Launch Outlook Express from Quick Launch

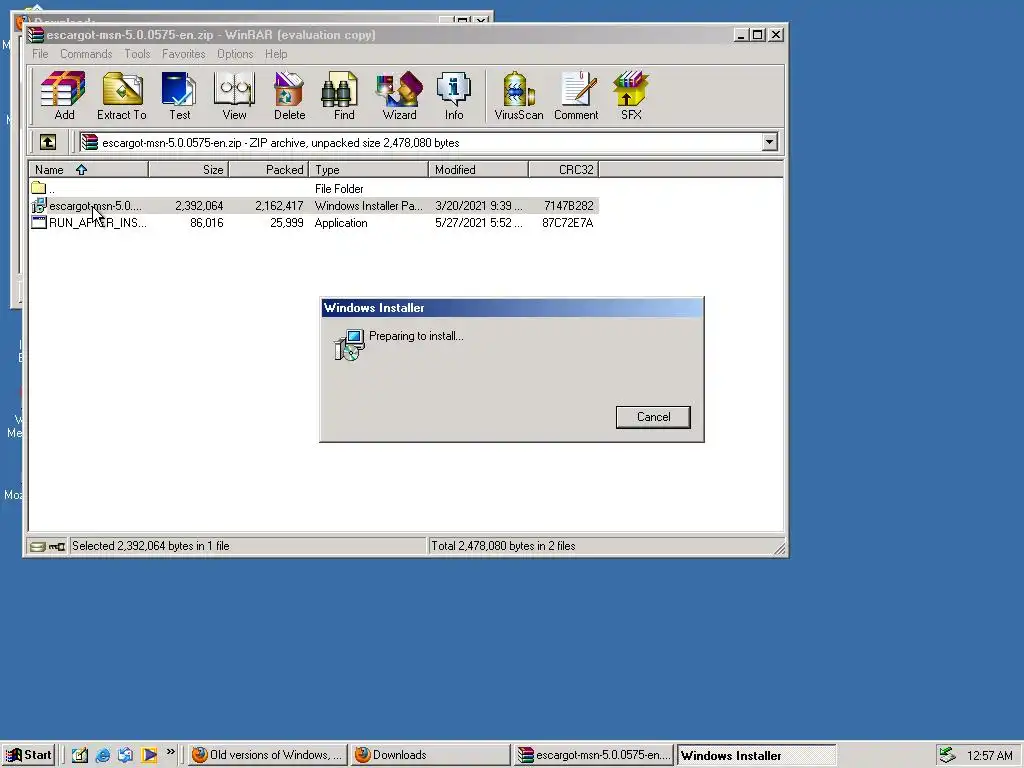[x=125, y=755]
